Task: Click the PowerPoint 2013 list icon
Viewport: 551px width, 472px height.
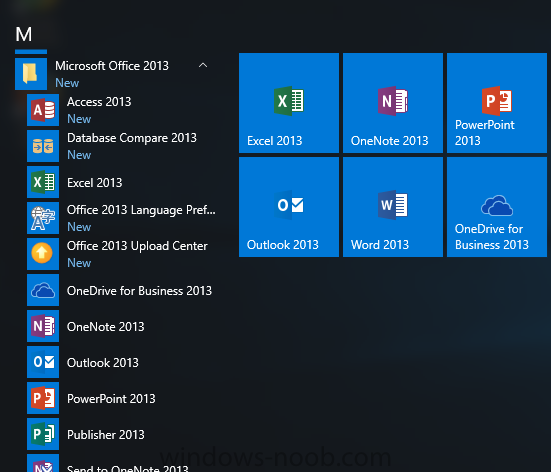Action: (x=43, y=398)
